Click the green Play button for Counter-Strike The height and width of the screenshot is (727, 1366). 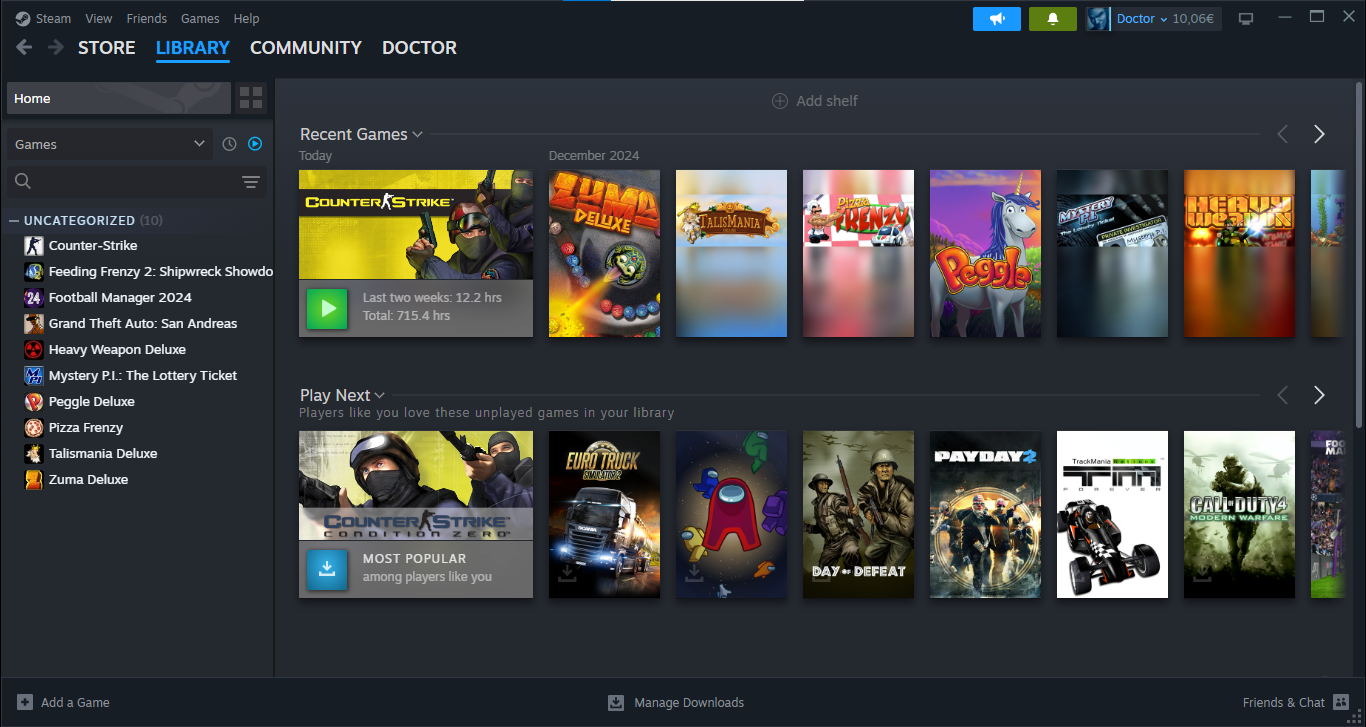click(327, 309)
